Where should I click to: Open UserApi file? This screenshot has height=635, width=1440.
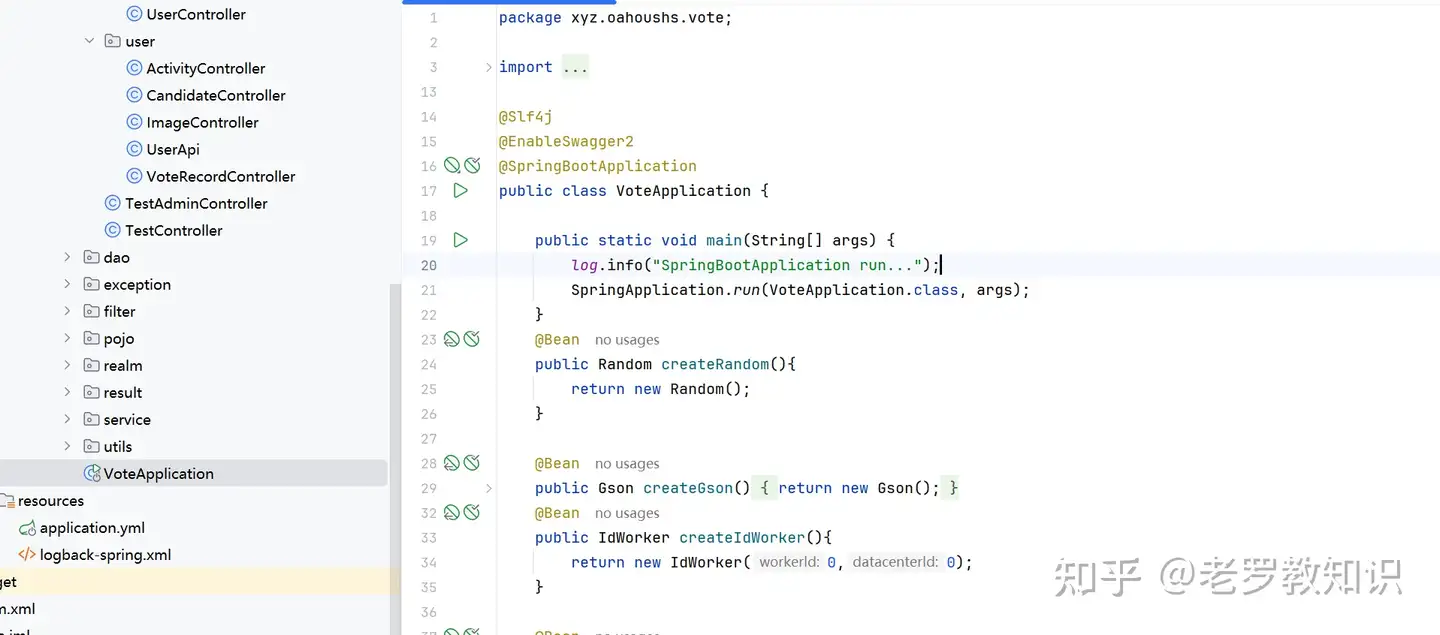tap(173, 149)
